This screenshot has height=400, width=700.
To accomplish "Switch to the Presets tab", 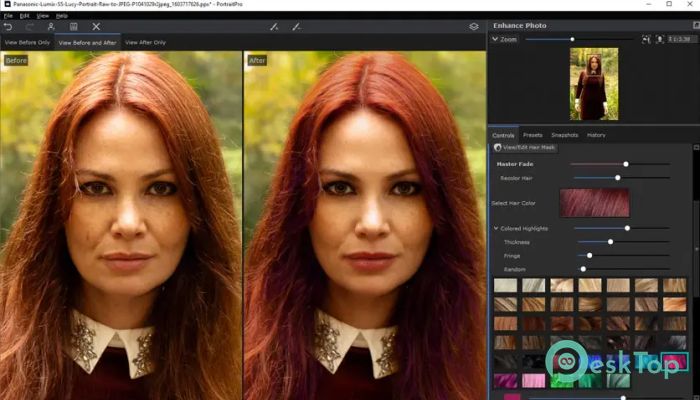I will pyautogui.click(x=533, y=135).
